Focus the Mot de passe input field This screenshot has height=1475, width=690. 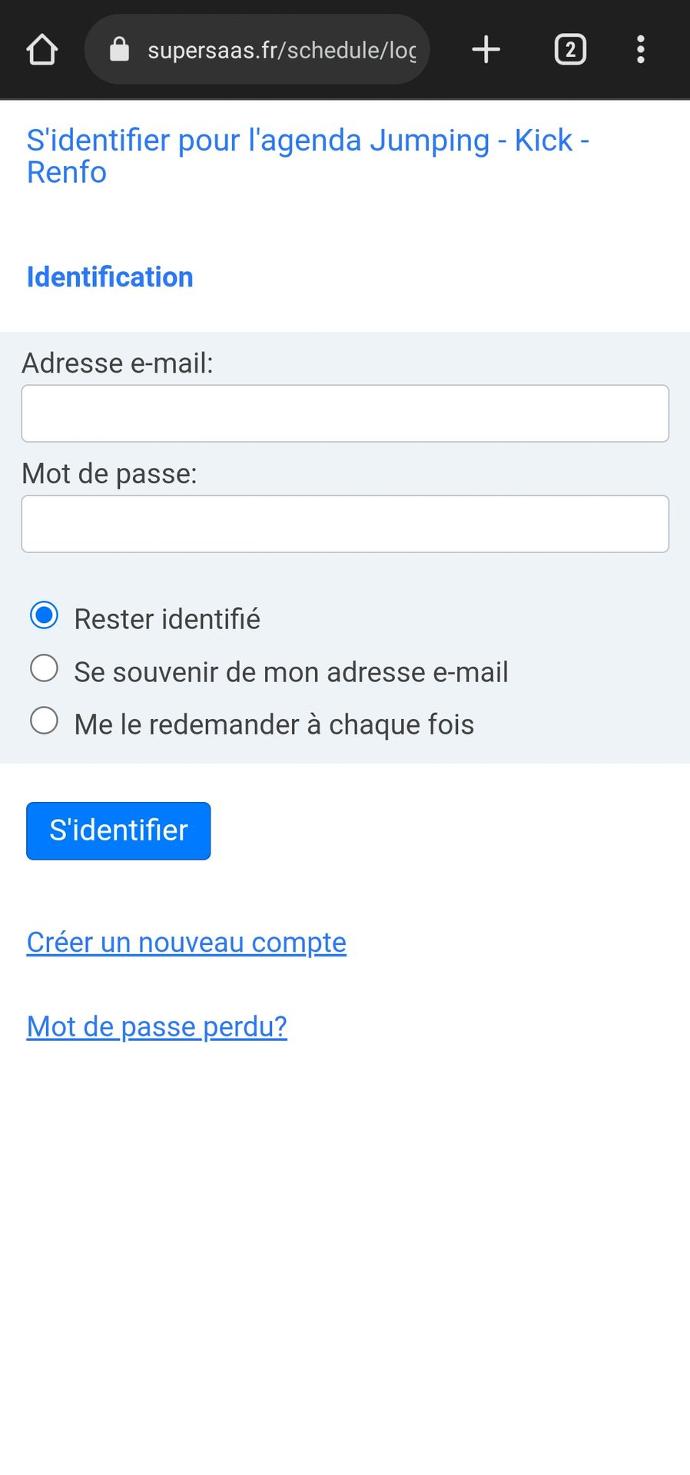point(345,523)
